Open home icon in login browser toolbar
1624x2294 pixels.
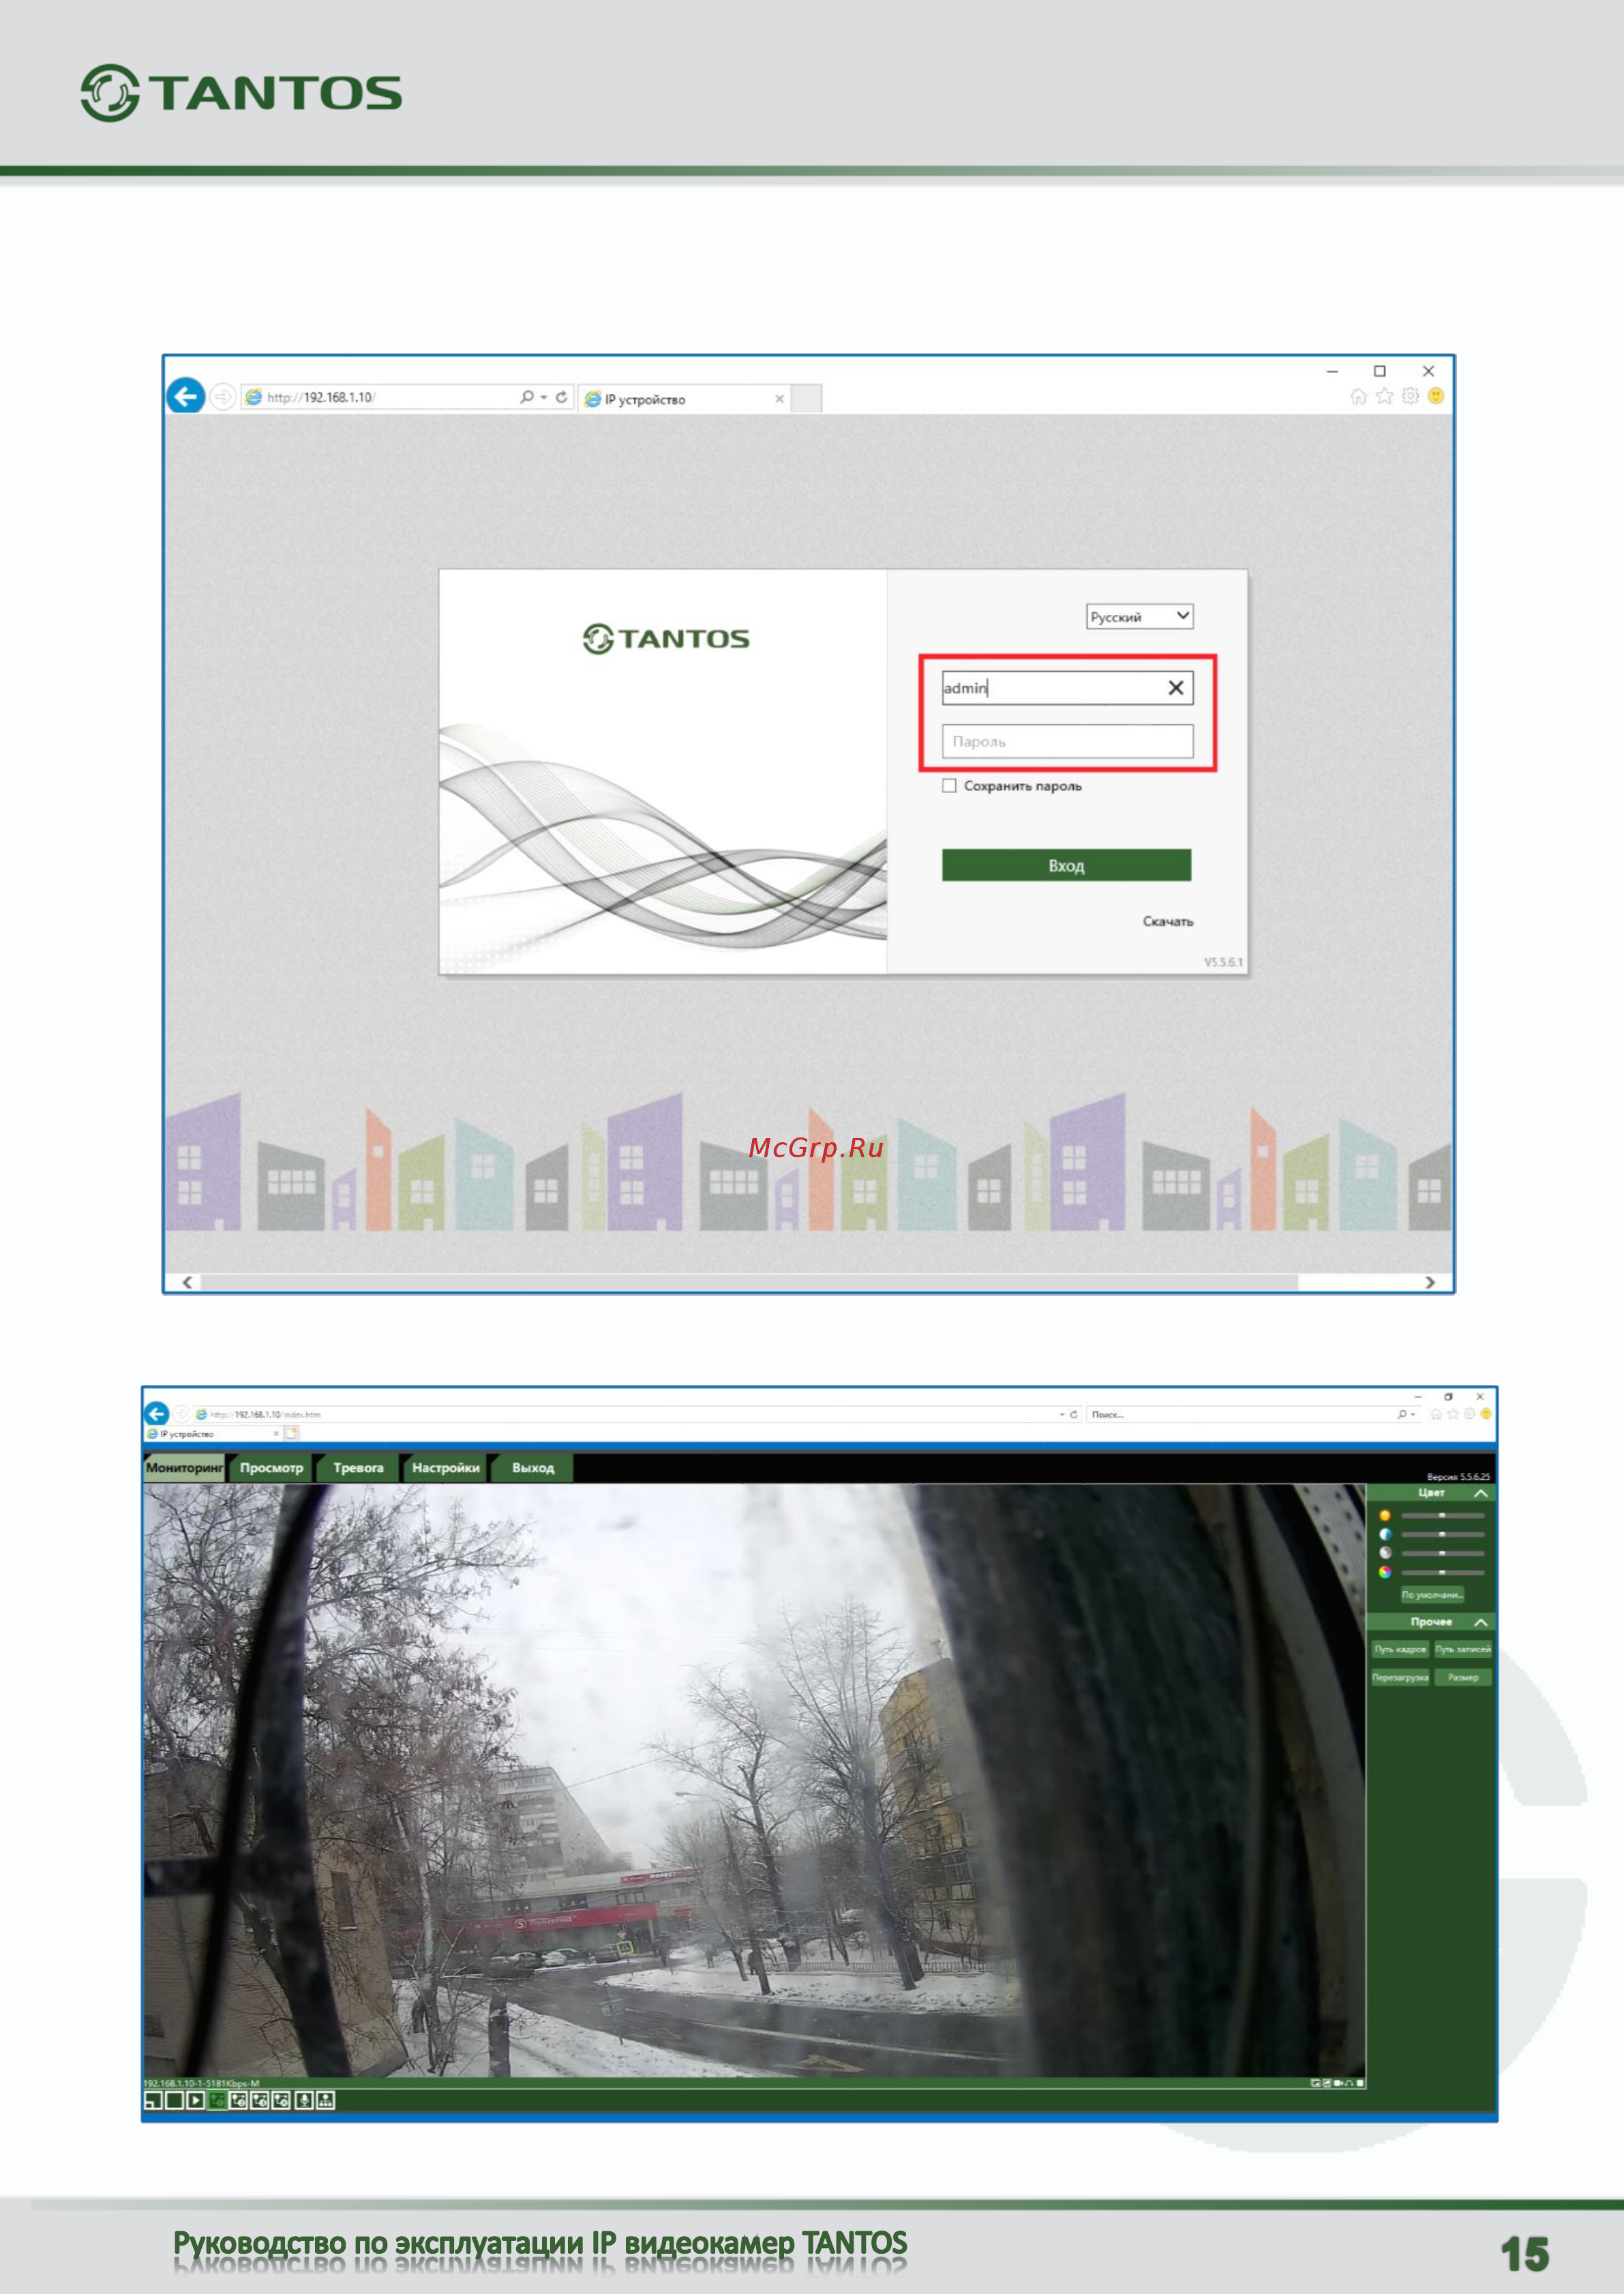[1358, 396]
